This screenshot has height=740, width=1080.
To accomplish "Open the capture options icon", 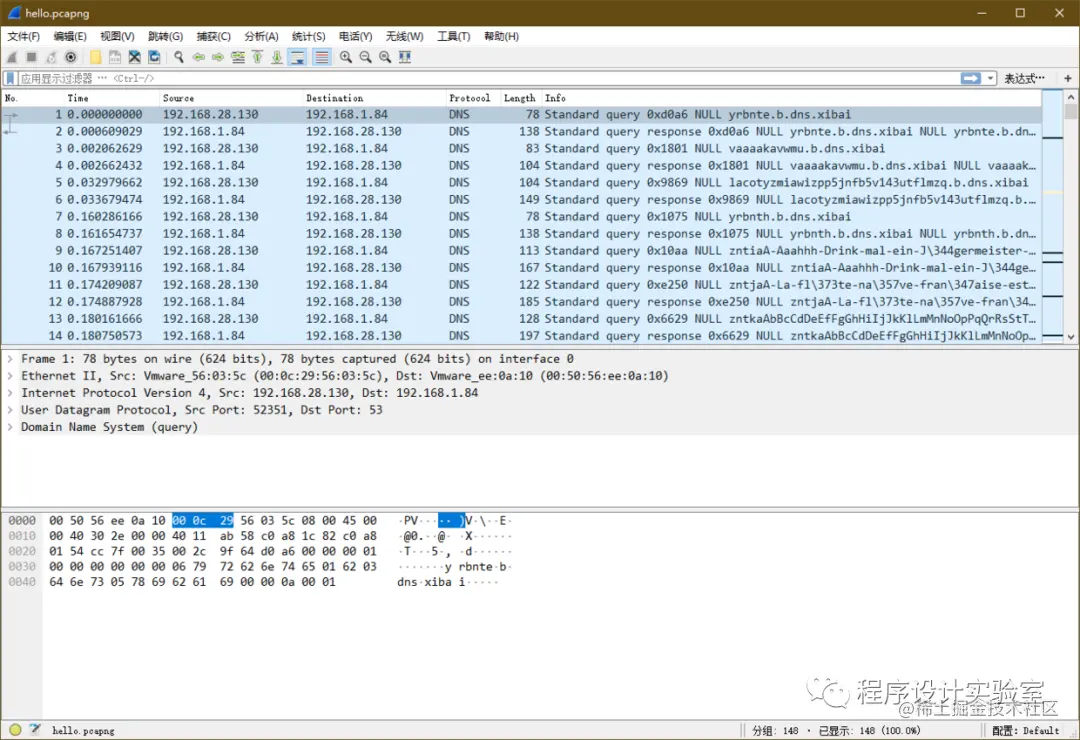I will pos(70,57).
